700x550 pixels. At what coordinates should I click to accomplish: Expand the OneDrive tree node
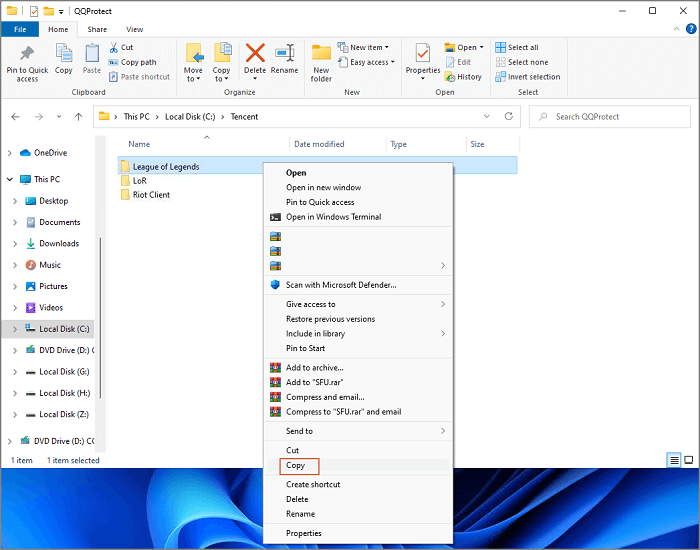tap(11, 153)
